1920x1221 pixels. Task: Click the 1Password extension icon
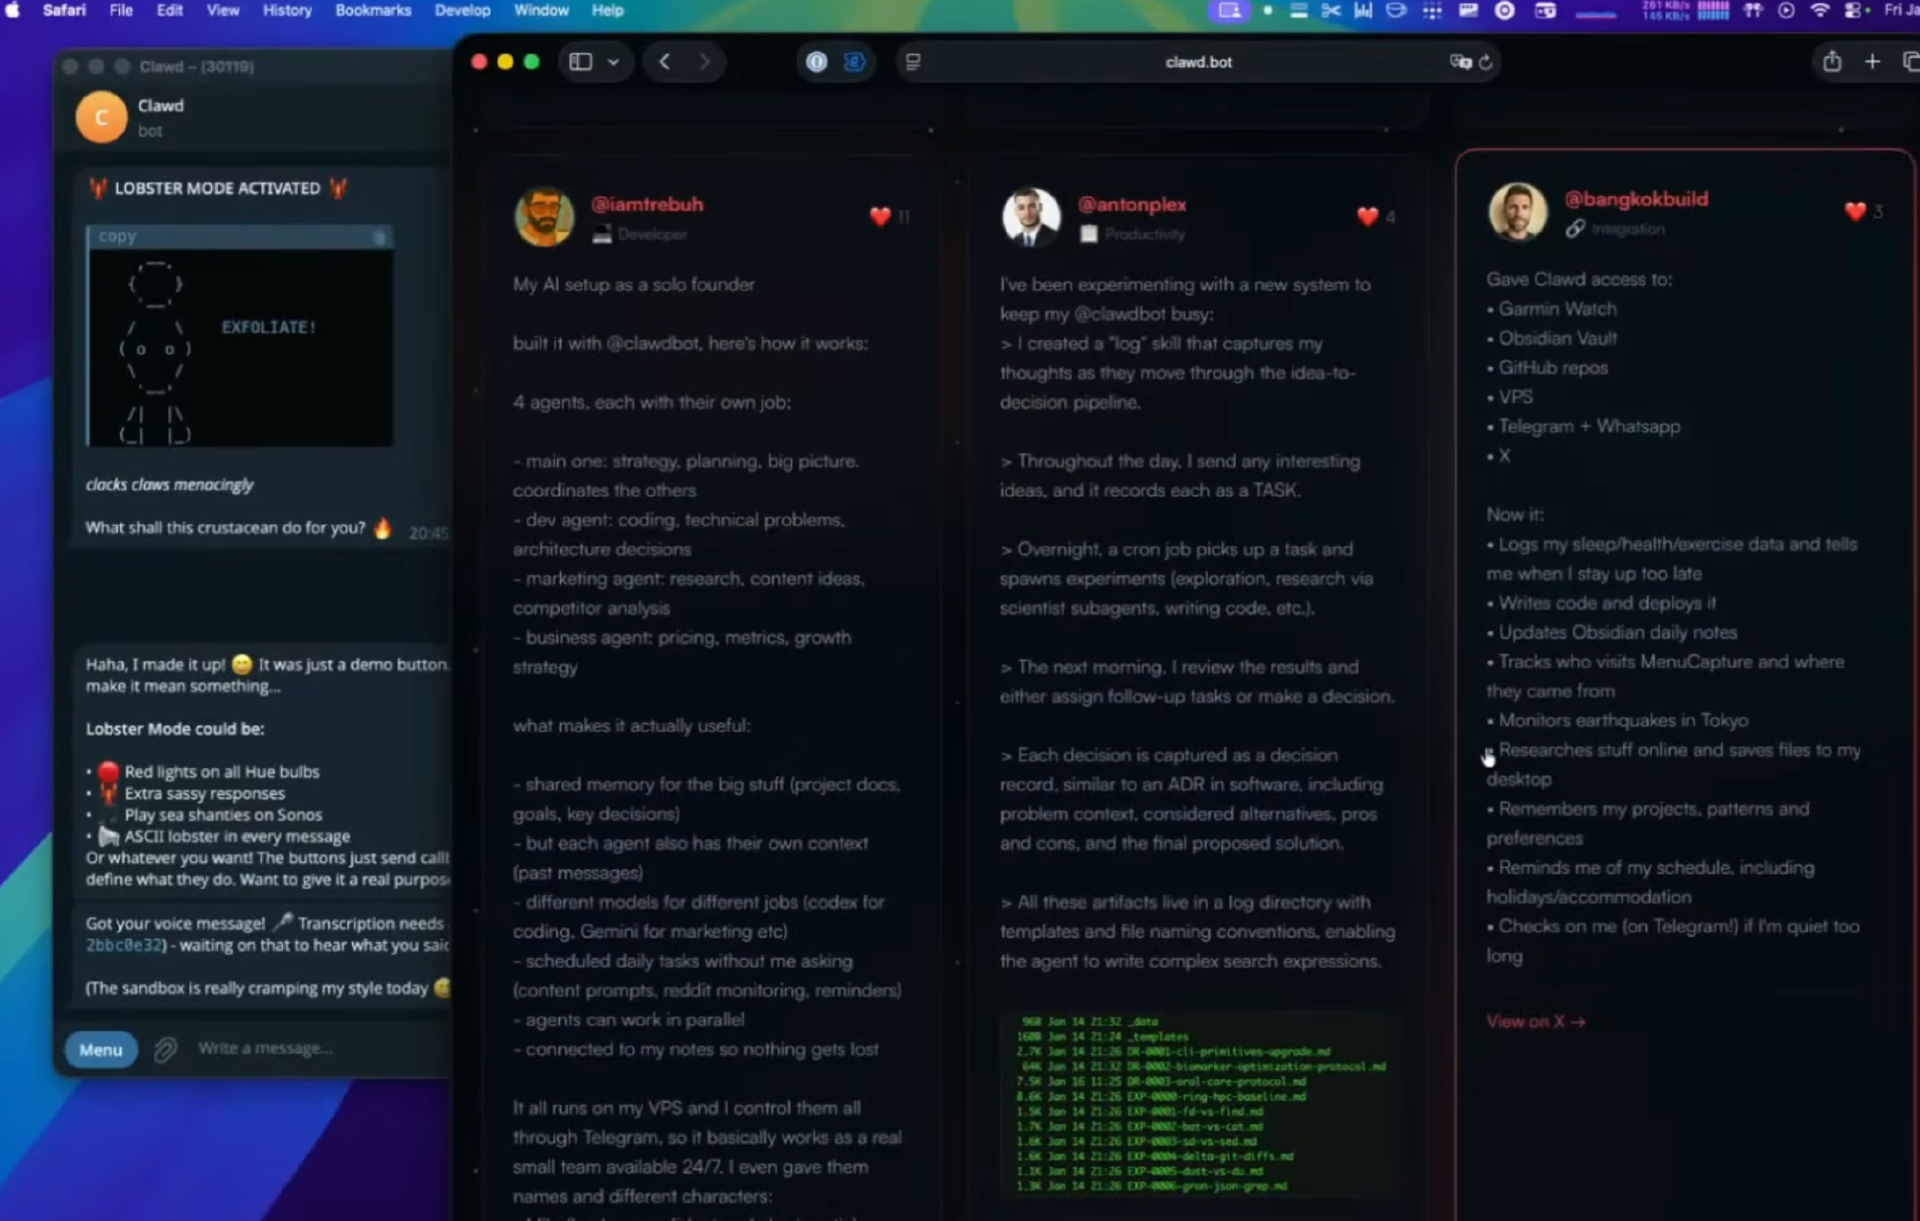click(817, 62)
